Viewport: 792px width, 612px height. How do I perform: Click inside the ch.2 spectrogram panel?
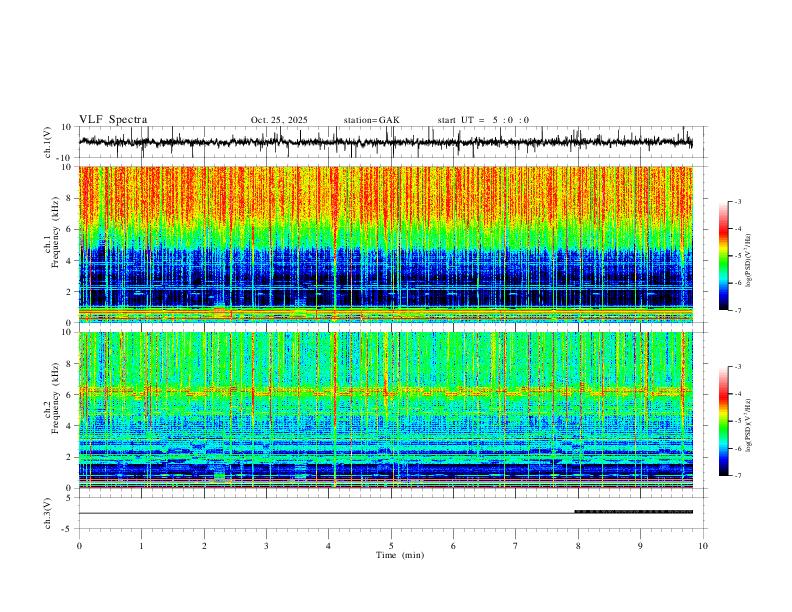[385, 410]
